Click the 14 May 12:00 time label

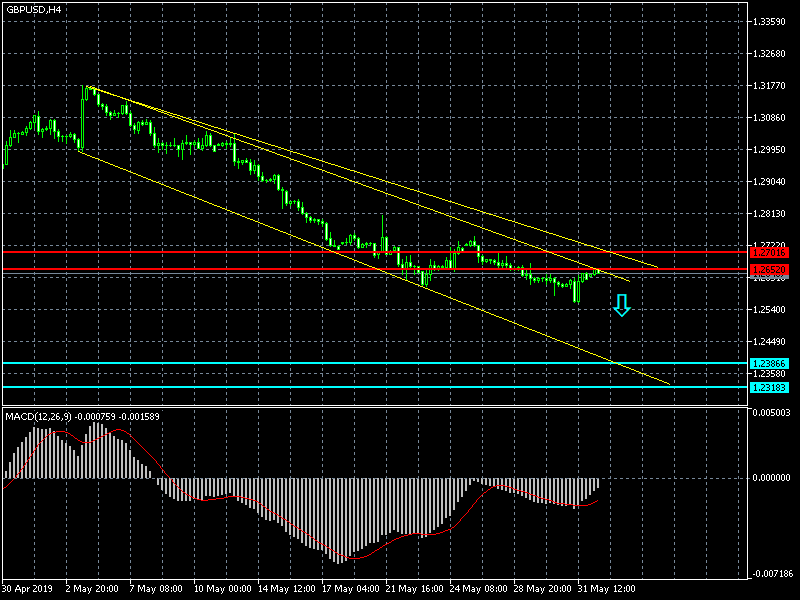(x=287, y=589)
